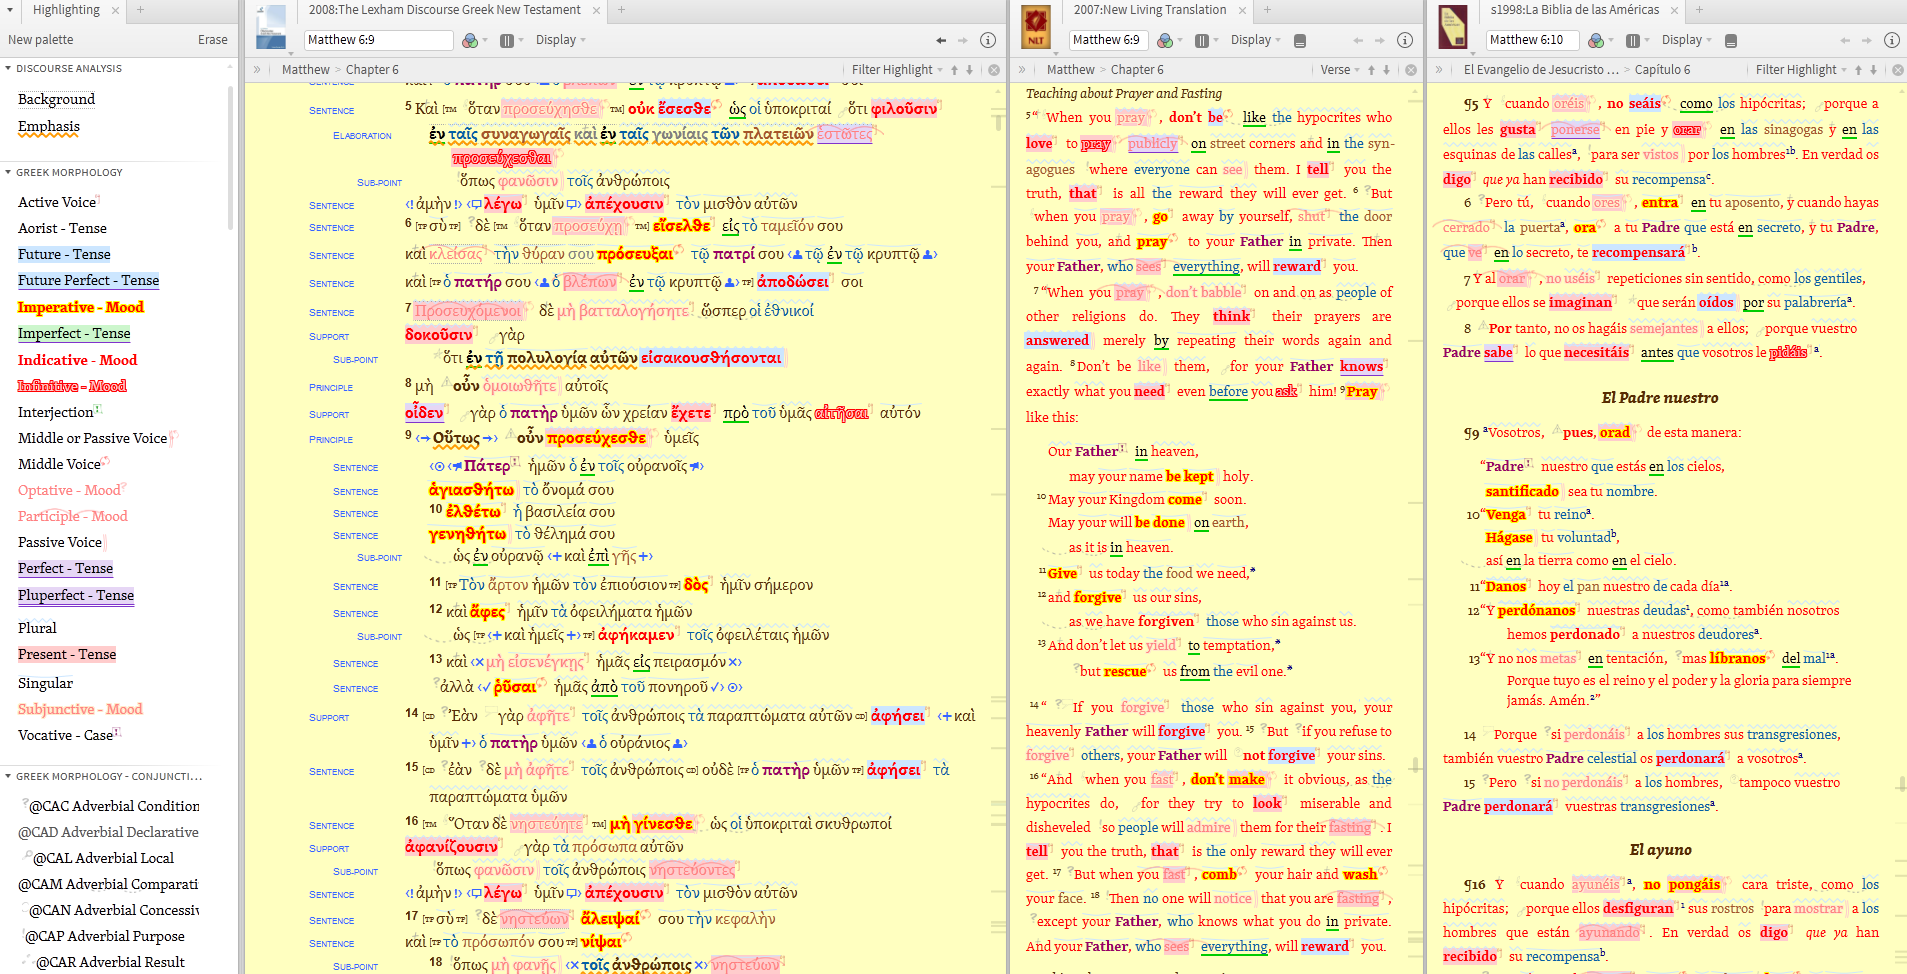Viewport: 1907px width, 974px height.
Task: Go forward in Lexham Greek panel history
Action: [963, 40]
